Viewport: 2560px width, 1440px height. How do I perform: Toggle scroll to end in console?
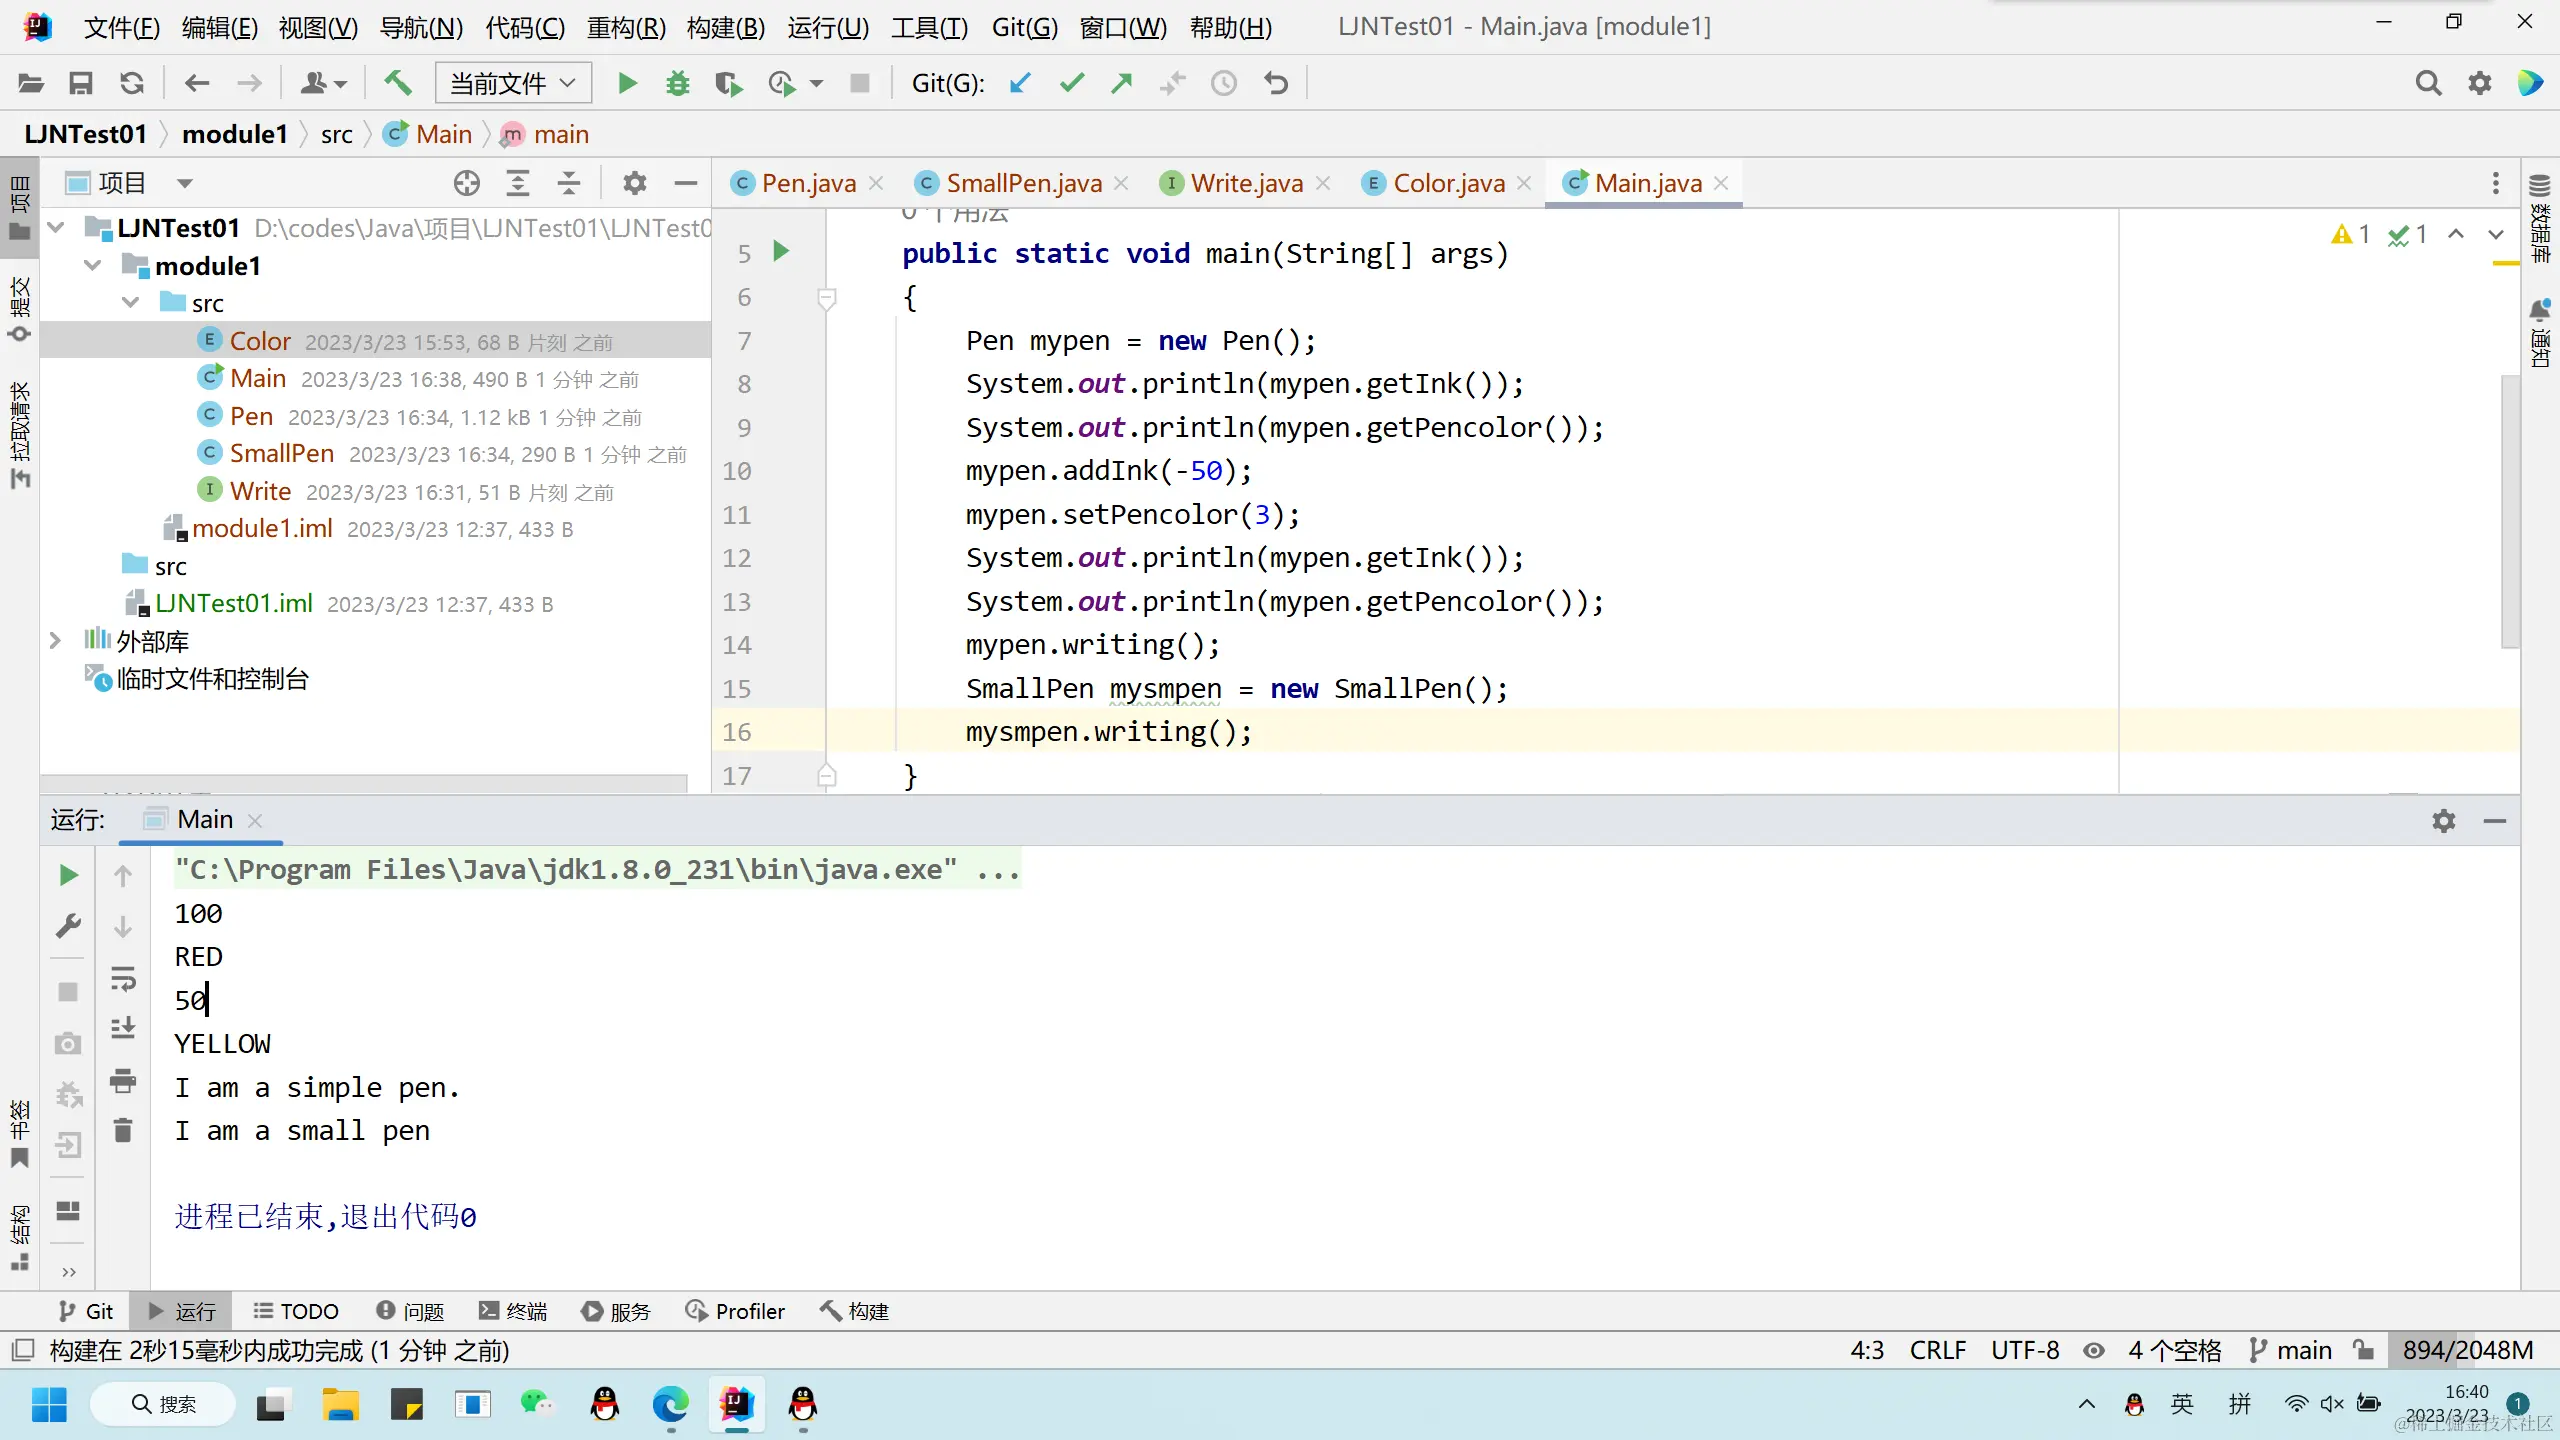(123, 1029)
